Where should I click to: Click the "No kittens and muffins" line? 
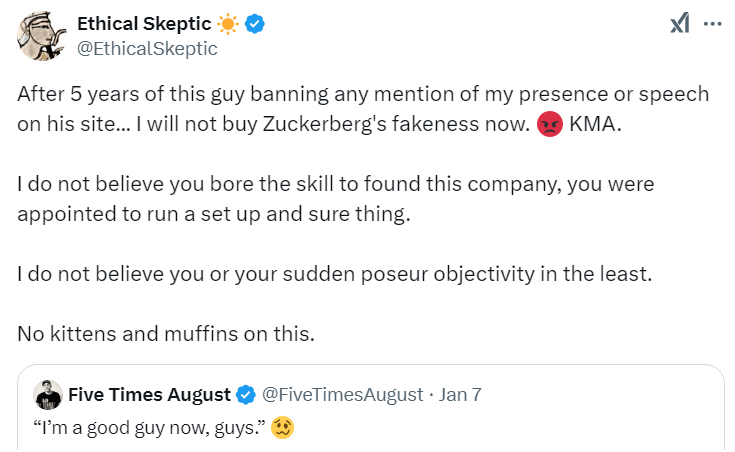(165, 334)
